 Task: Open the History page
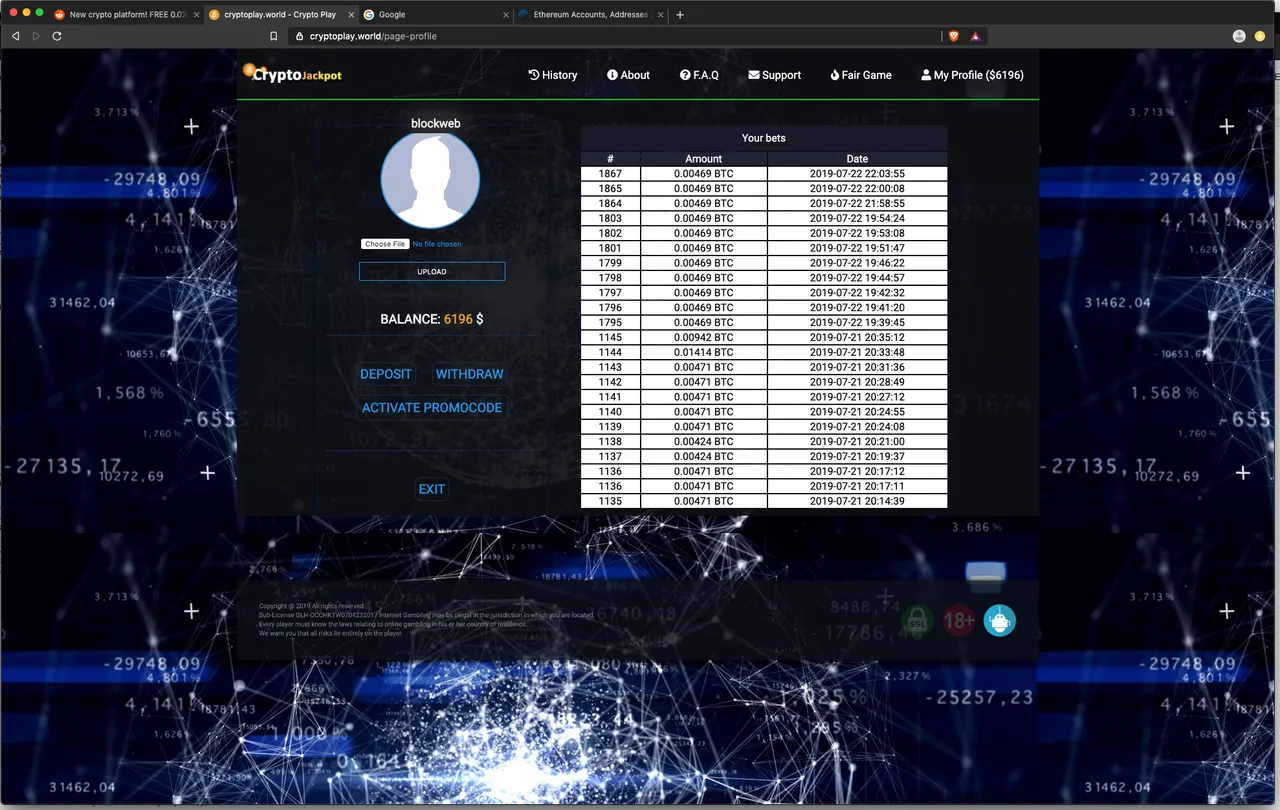553,75
